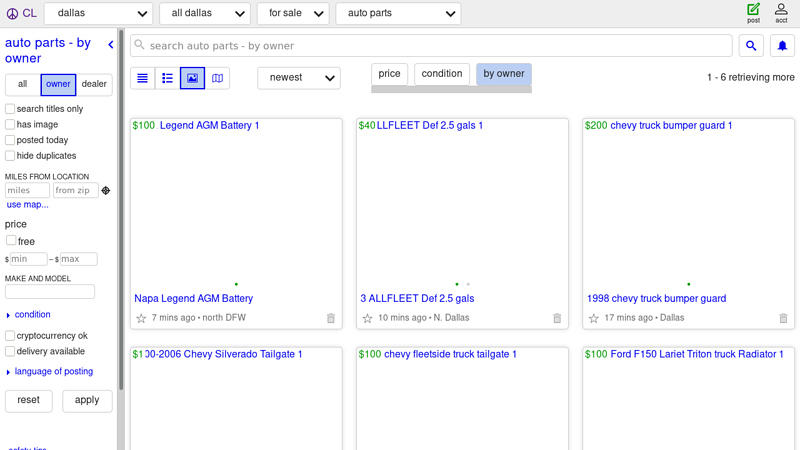The width and height of the screenshot is (800, 450).
Task: Click the sidebar vertical scrollbar
Action: [x=121, y=209]
